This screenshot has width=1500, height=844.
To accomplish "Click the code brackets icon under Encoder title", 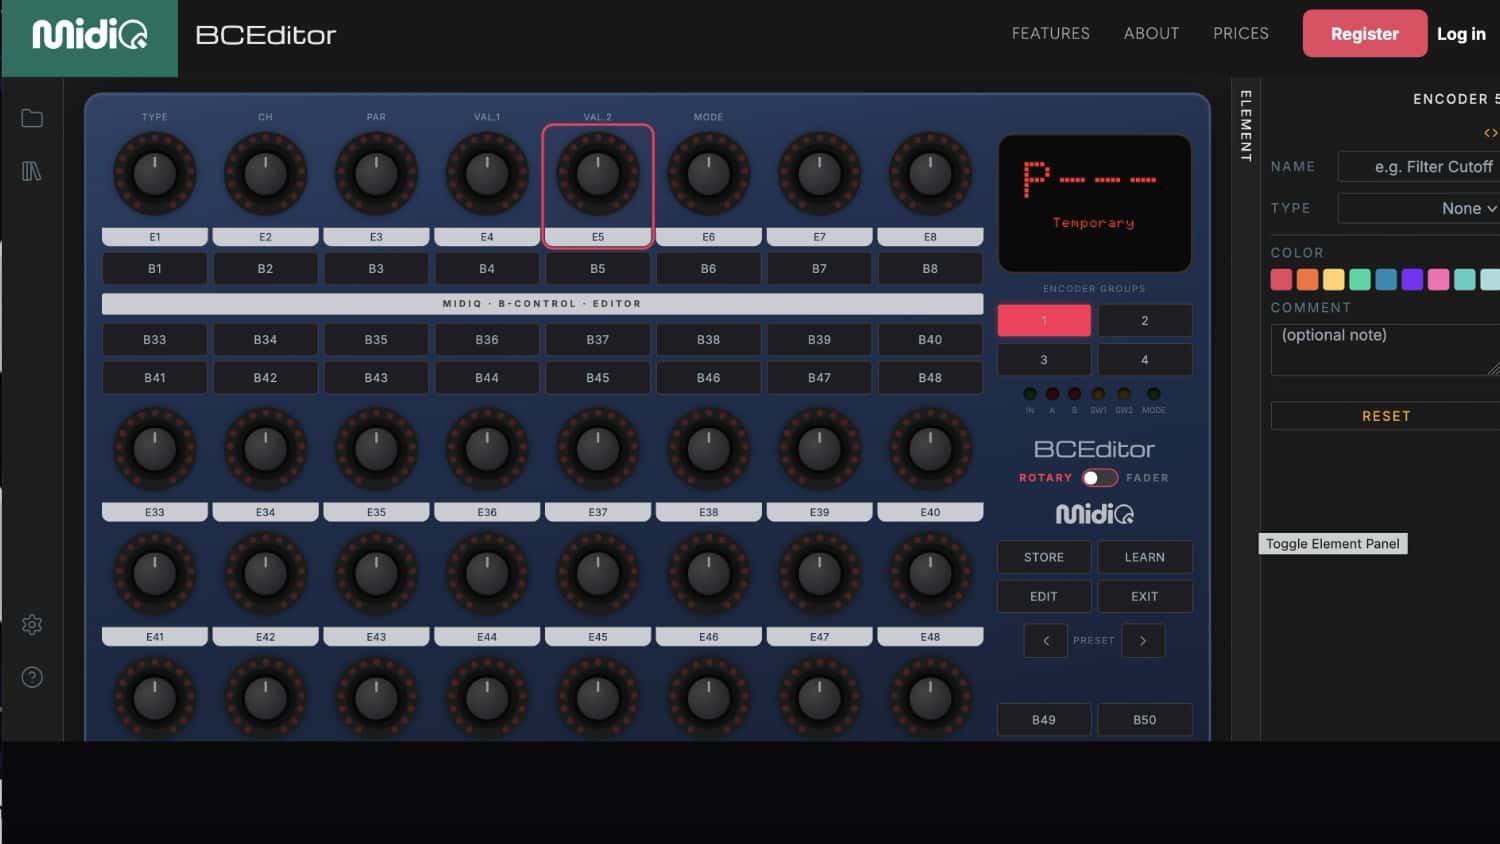I will coord(1490,132).
